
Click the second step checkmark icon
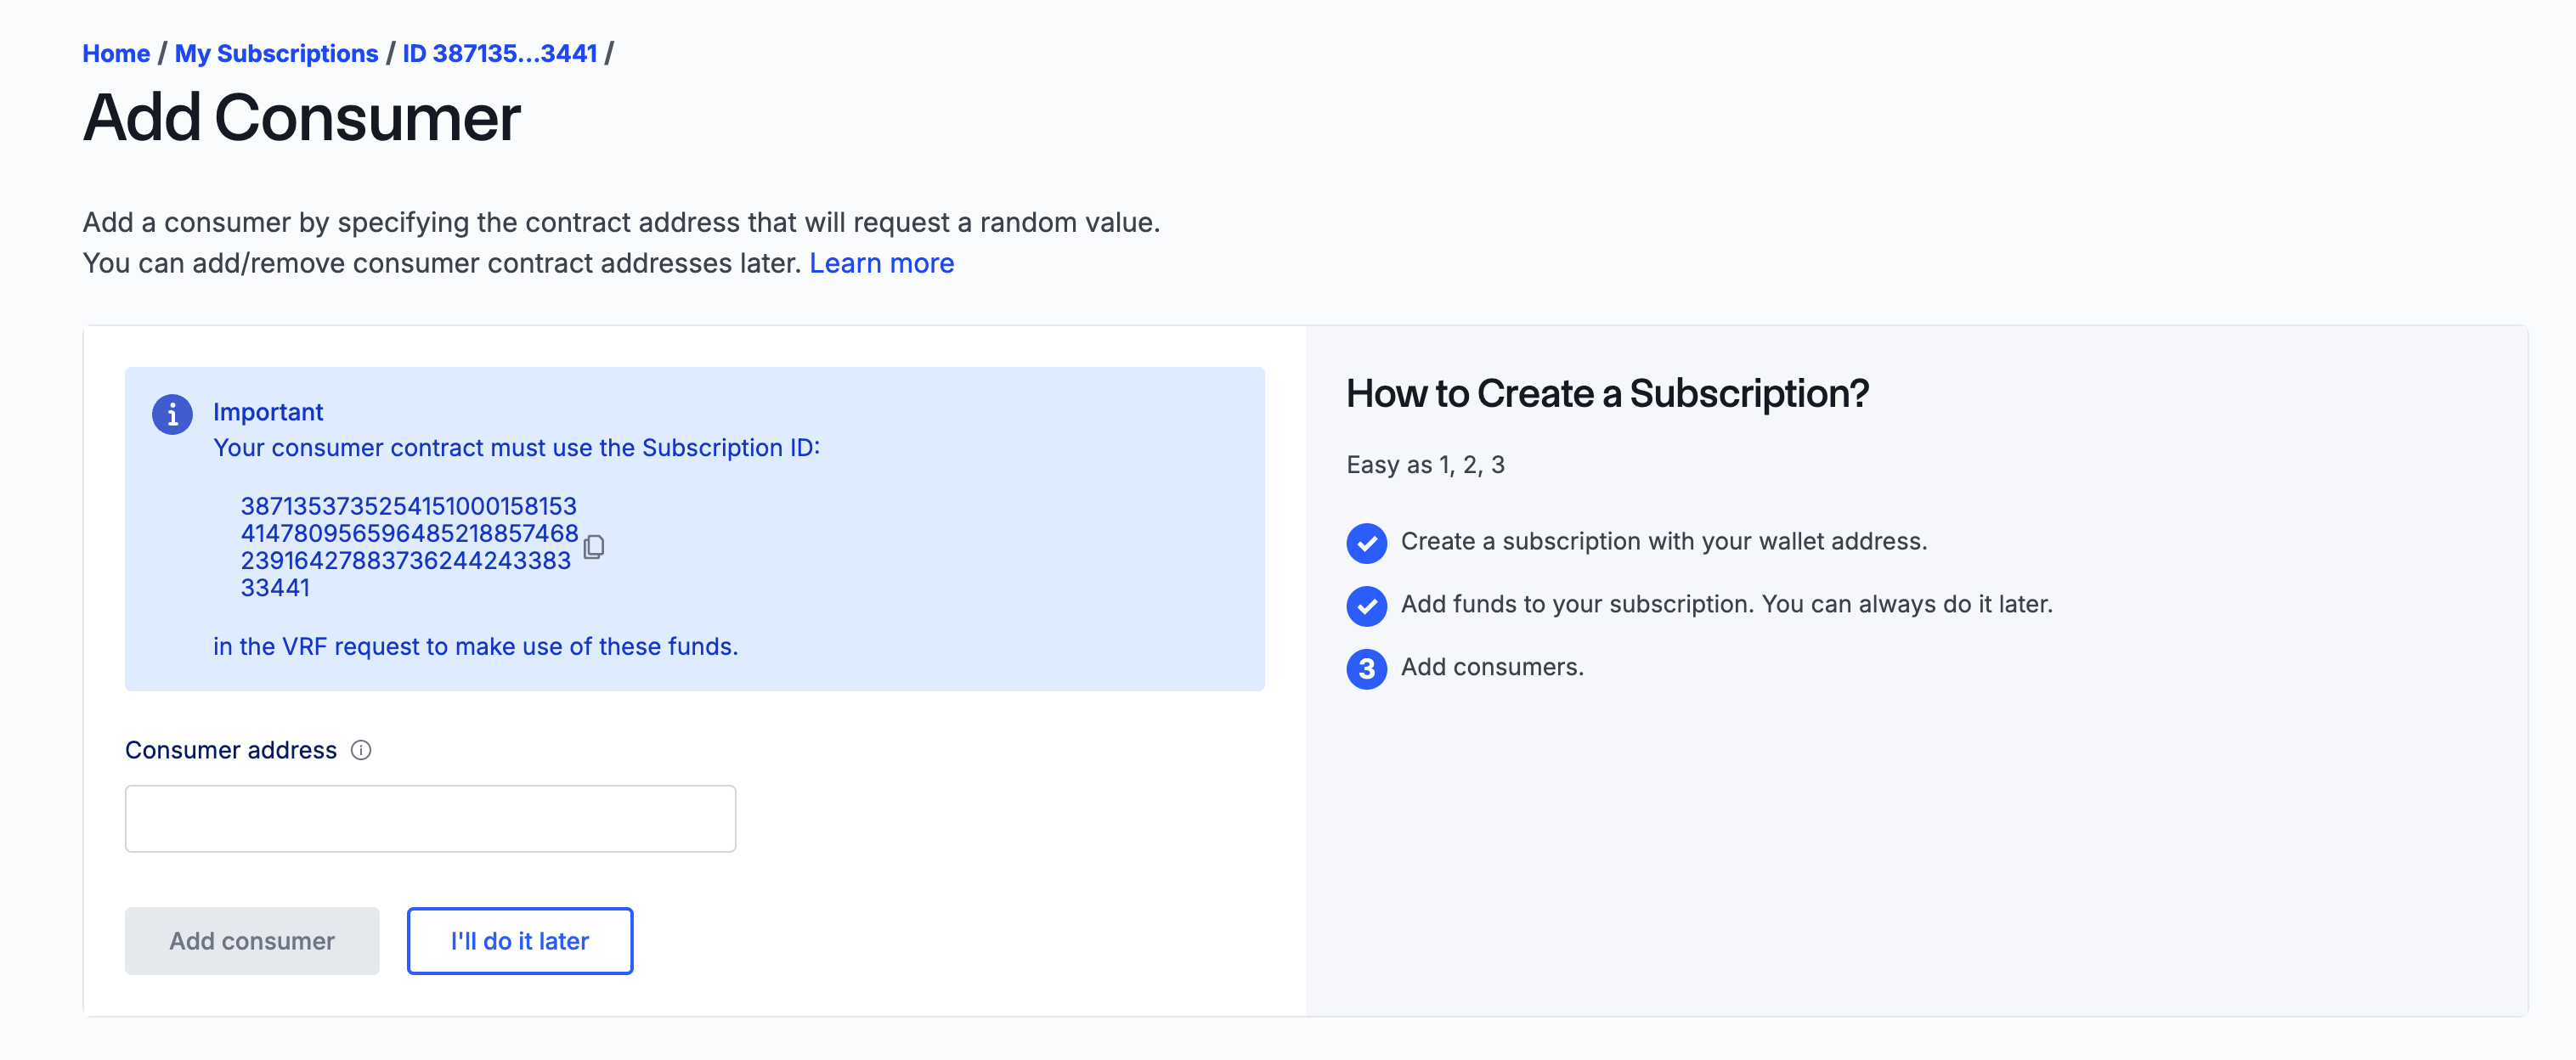pos(1366,605)
